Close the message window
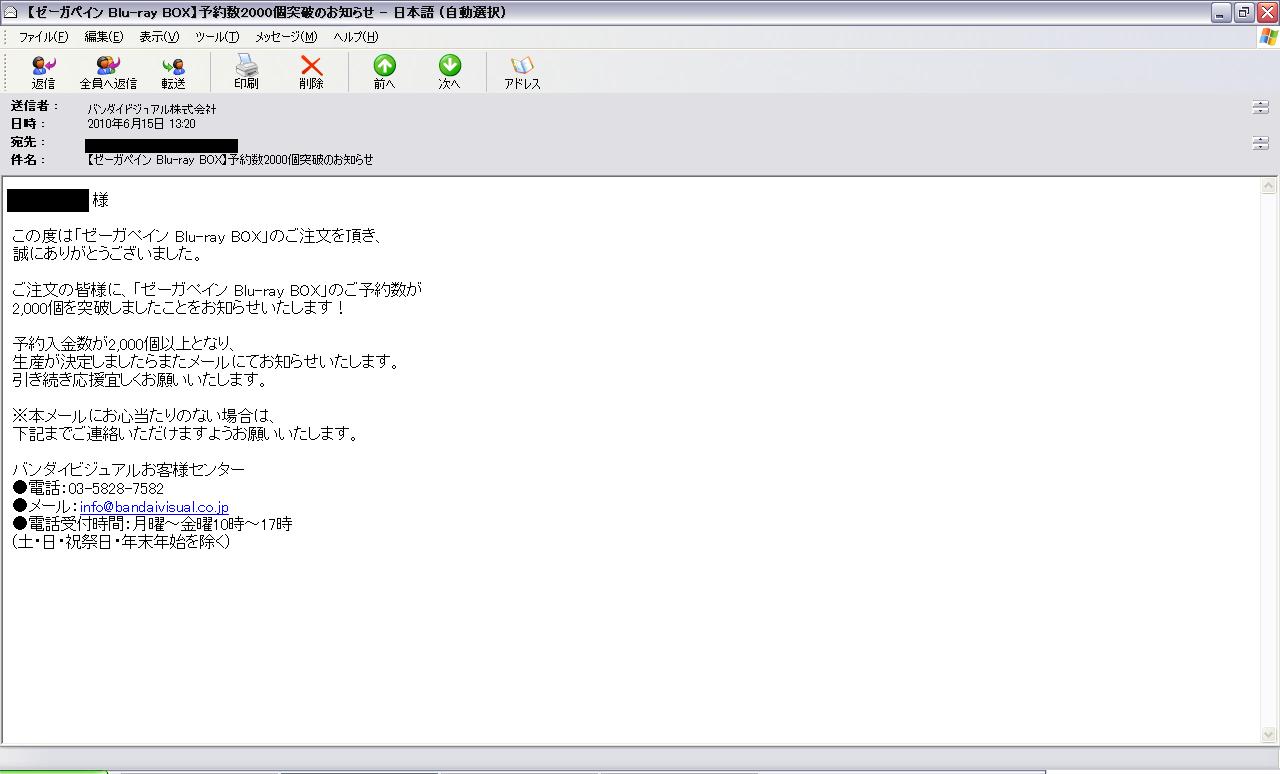 coord(1266,12)
